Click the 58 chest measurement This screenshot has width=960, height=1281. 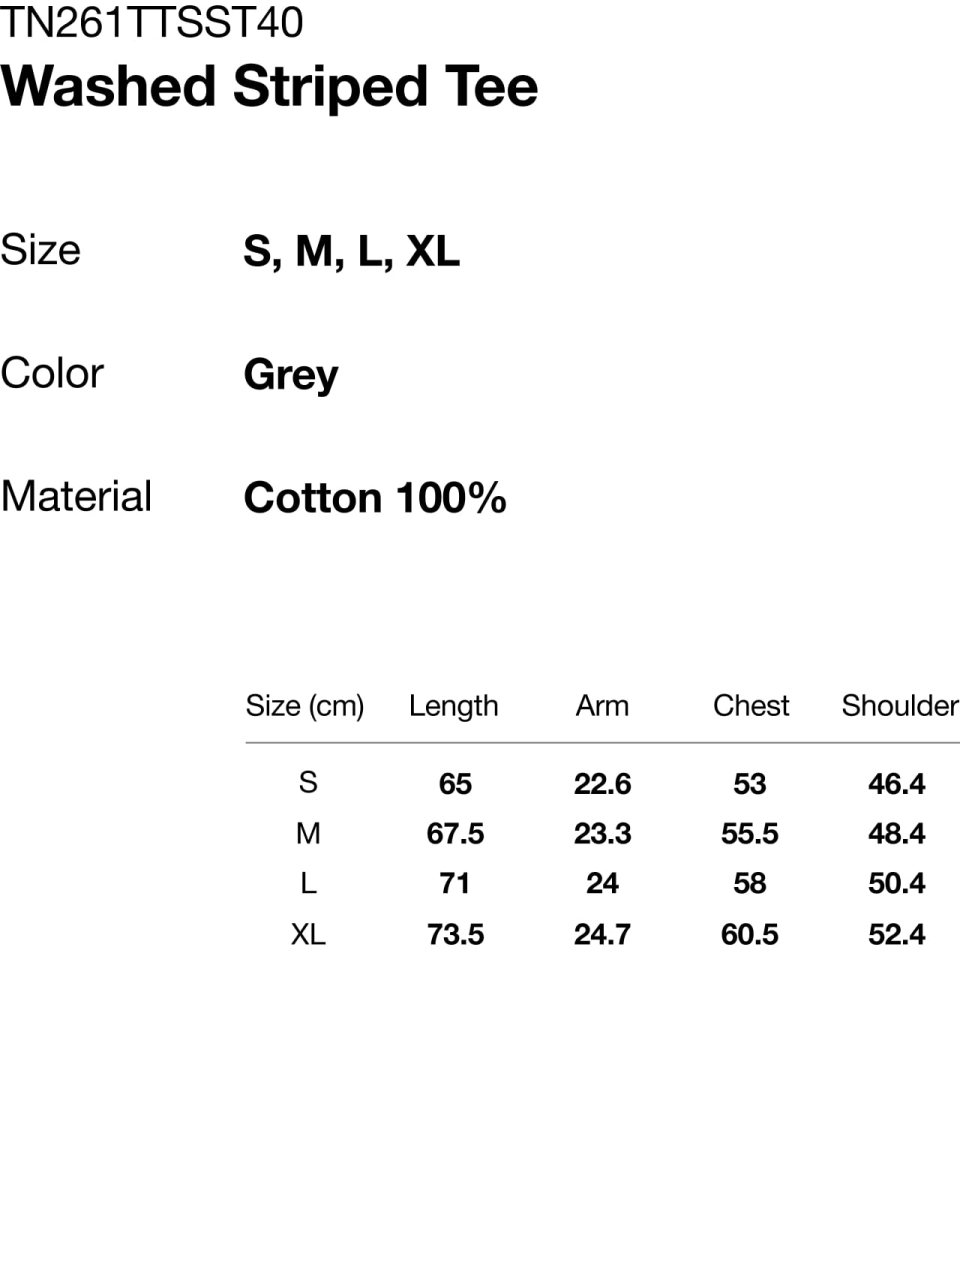pyautogui.click(x=750, y=884)
